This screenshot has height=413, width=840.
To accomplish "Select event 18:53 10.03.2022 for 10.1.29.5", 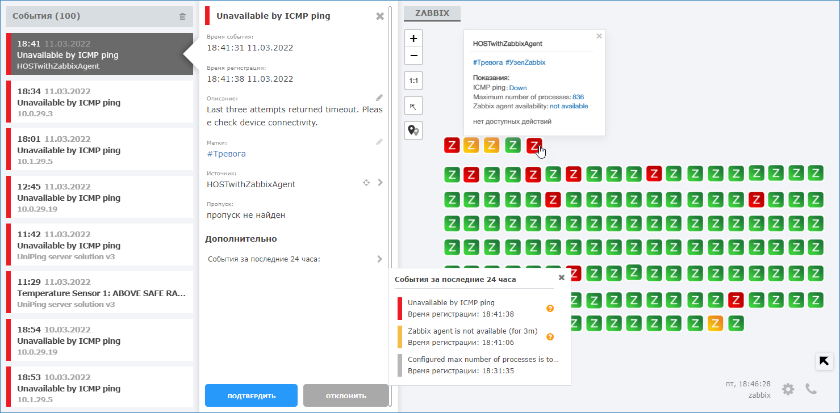I will point(99,387).
